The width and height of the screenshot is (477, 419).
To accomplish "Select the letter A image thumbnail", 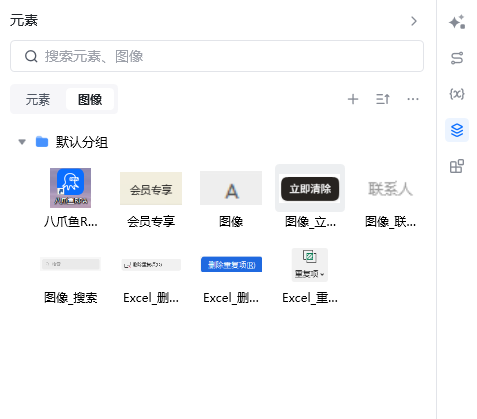I will 231,188.
